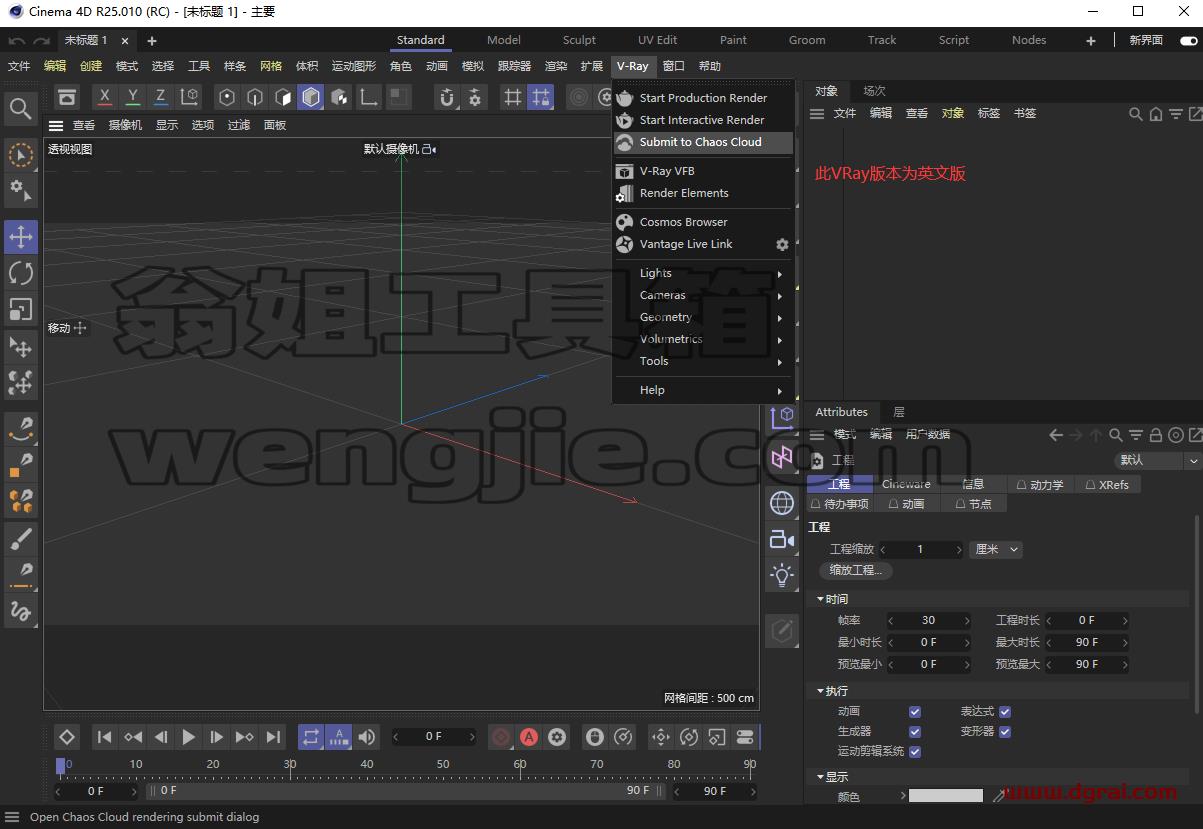Open keyframe selection gear icon
The image size is (1203, 829).
pyautogui.click(x=557, y=737)
